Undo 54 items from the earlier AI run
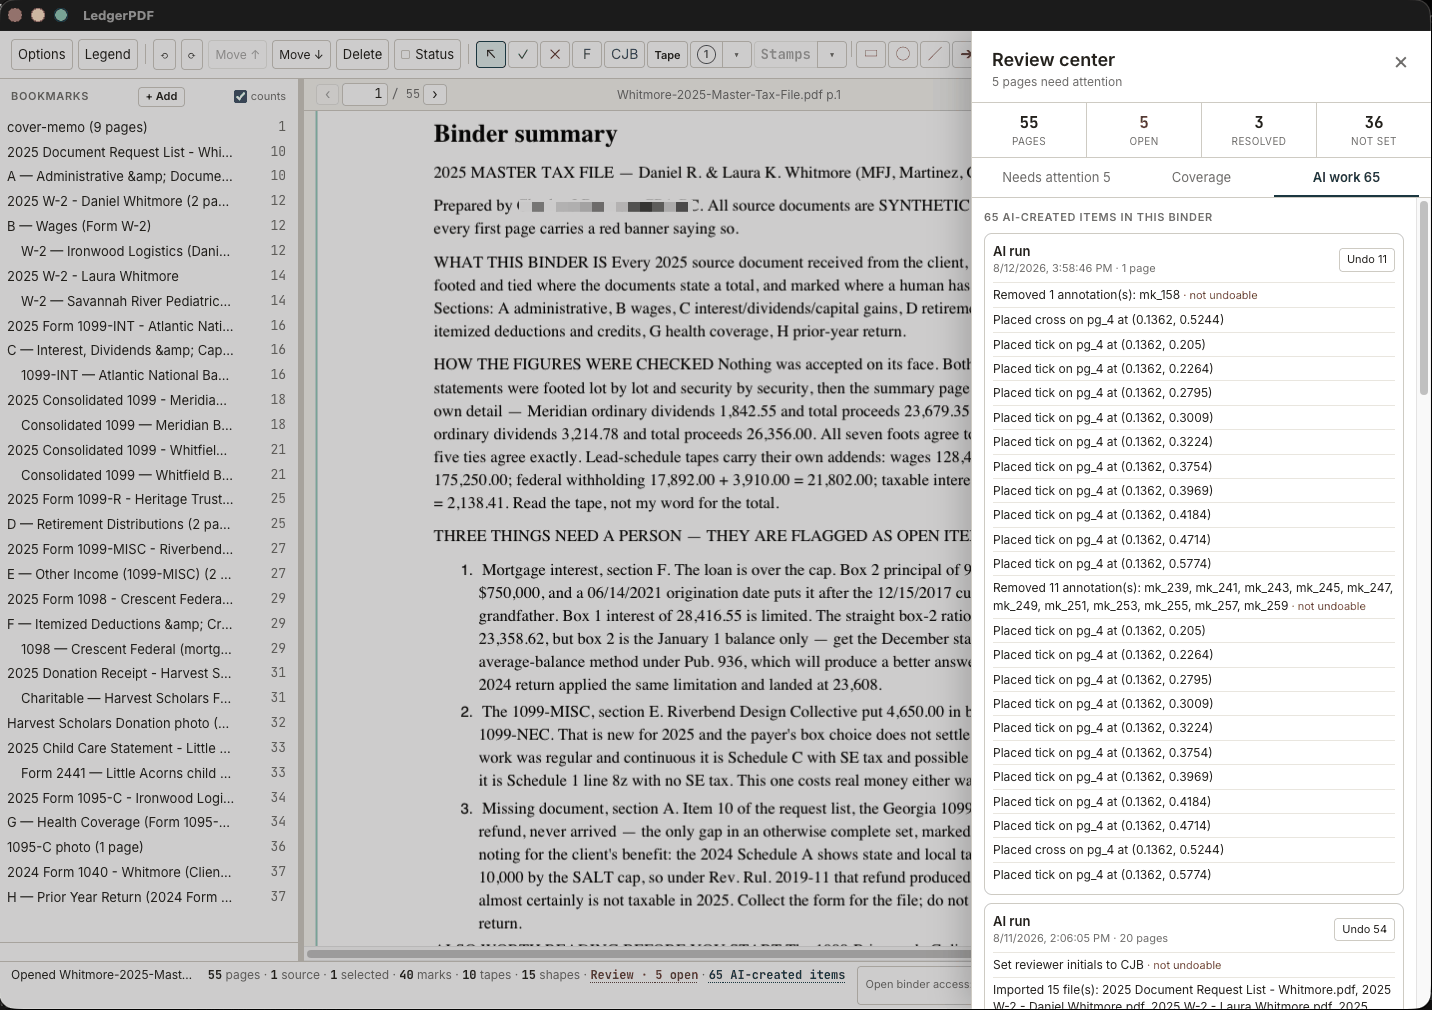Image resolution: width=1432 pixels, height=1010 pixels. [x=1364, y=930]
